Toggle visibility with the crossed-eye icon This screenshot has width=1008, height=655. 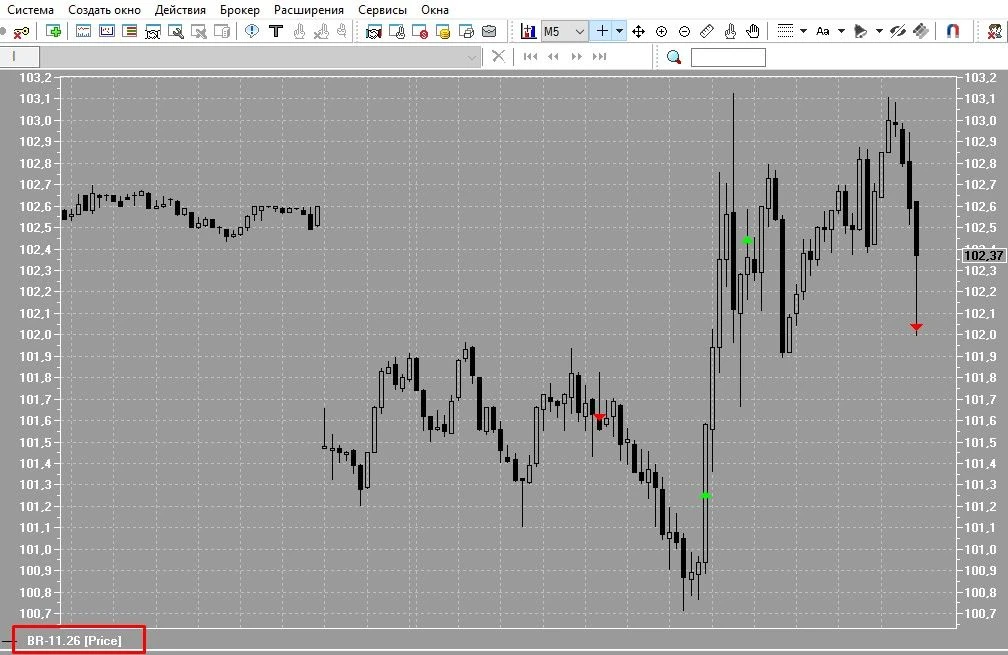click(x=898, y=31)
